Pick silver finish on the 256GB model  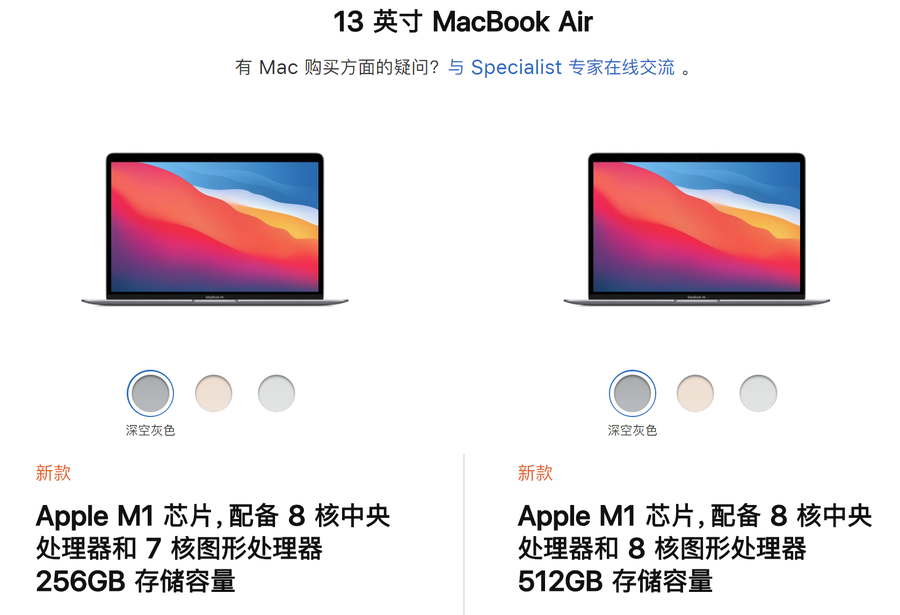(276, 393)
